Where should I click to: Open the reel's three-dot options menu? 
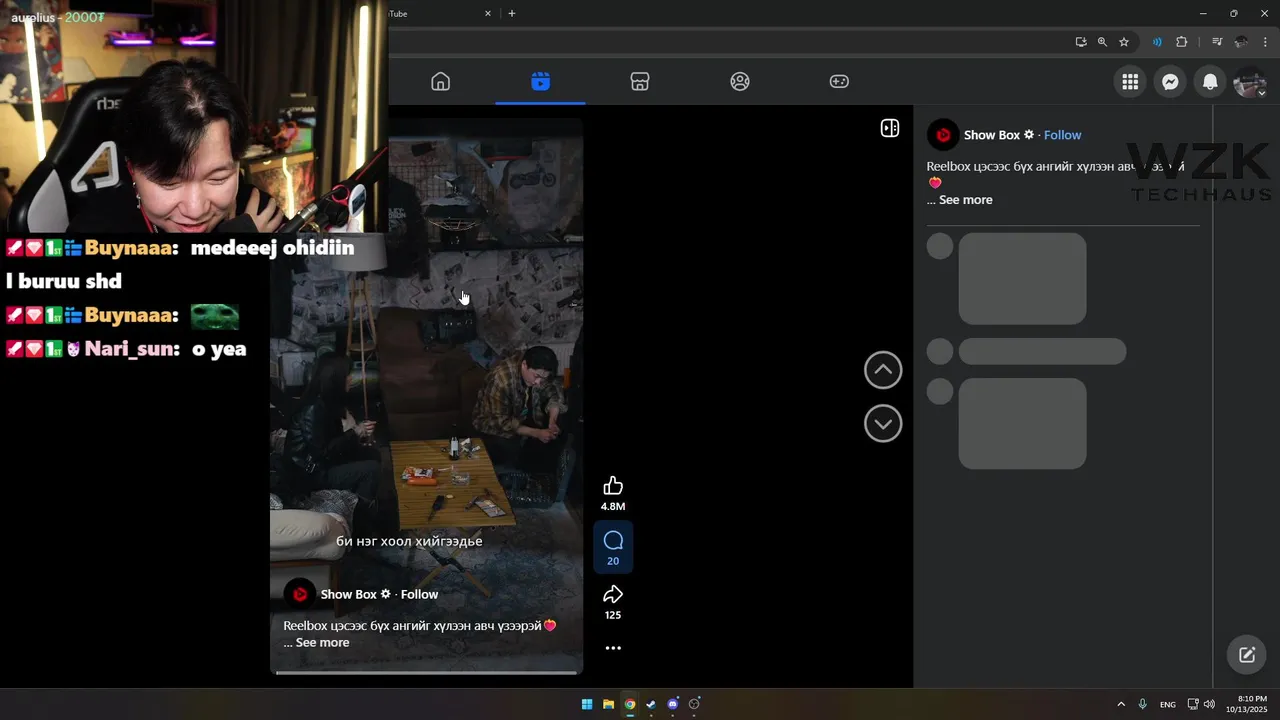tap(613, 648)
